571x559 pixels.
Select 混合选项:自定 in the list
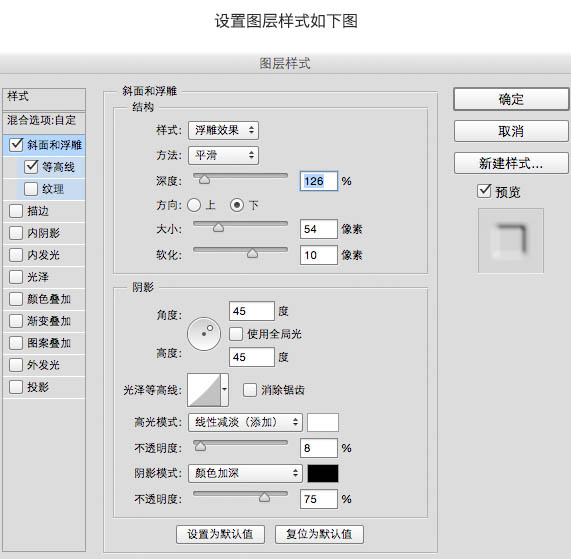click(x=41, y=120)
